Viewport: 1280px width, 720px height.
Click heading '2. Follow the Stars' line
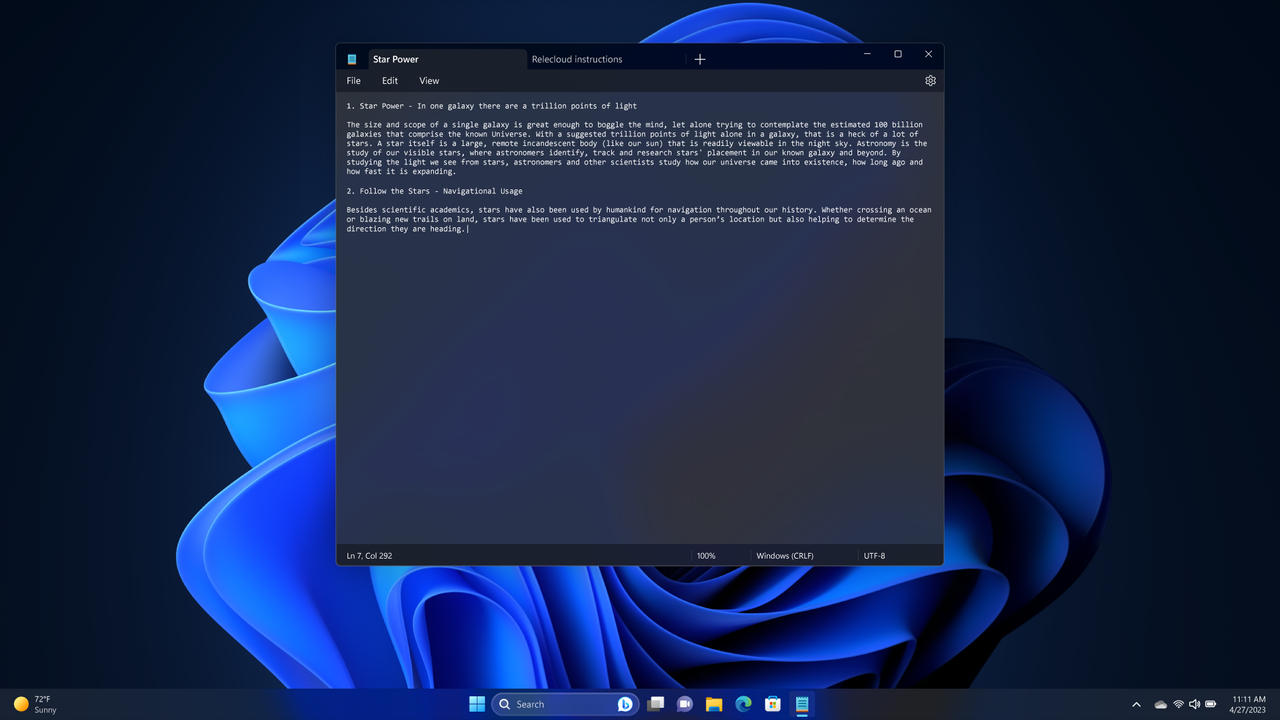(x=435, y=191)
